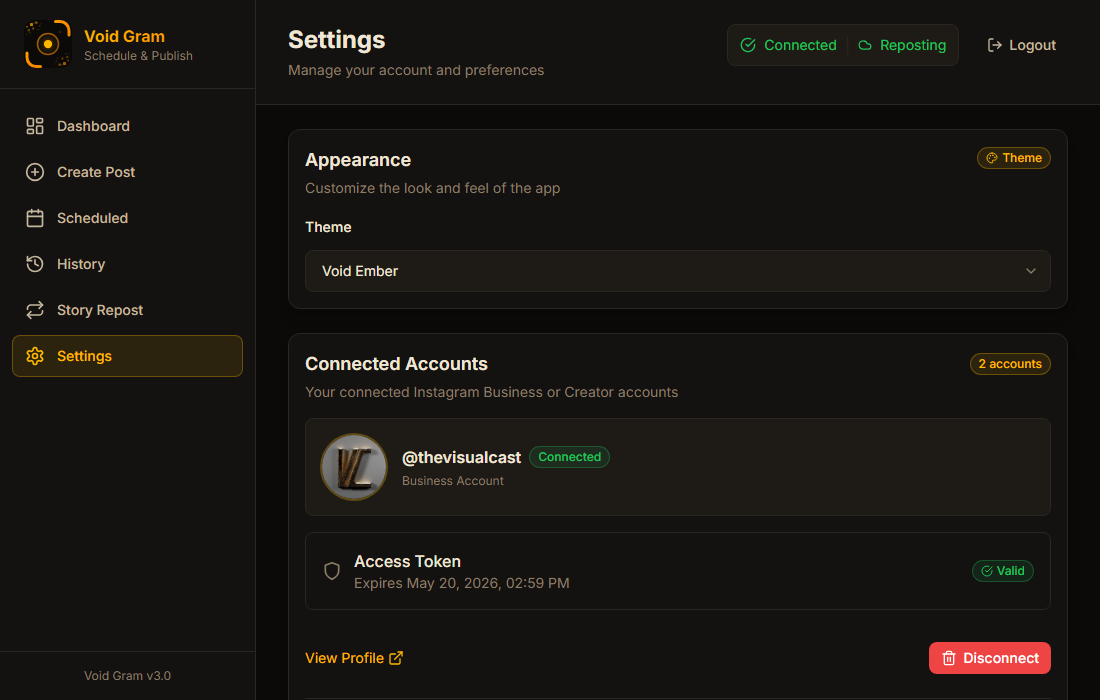This screenshot has width=1100, height=700.
Task: Open Scheduled using the calendar icon
Action: point(34,218)
